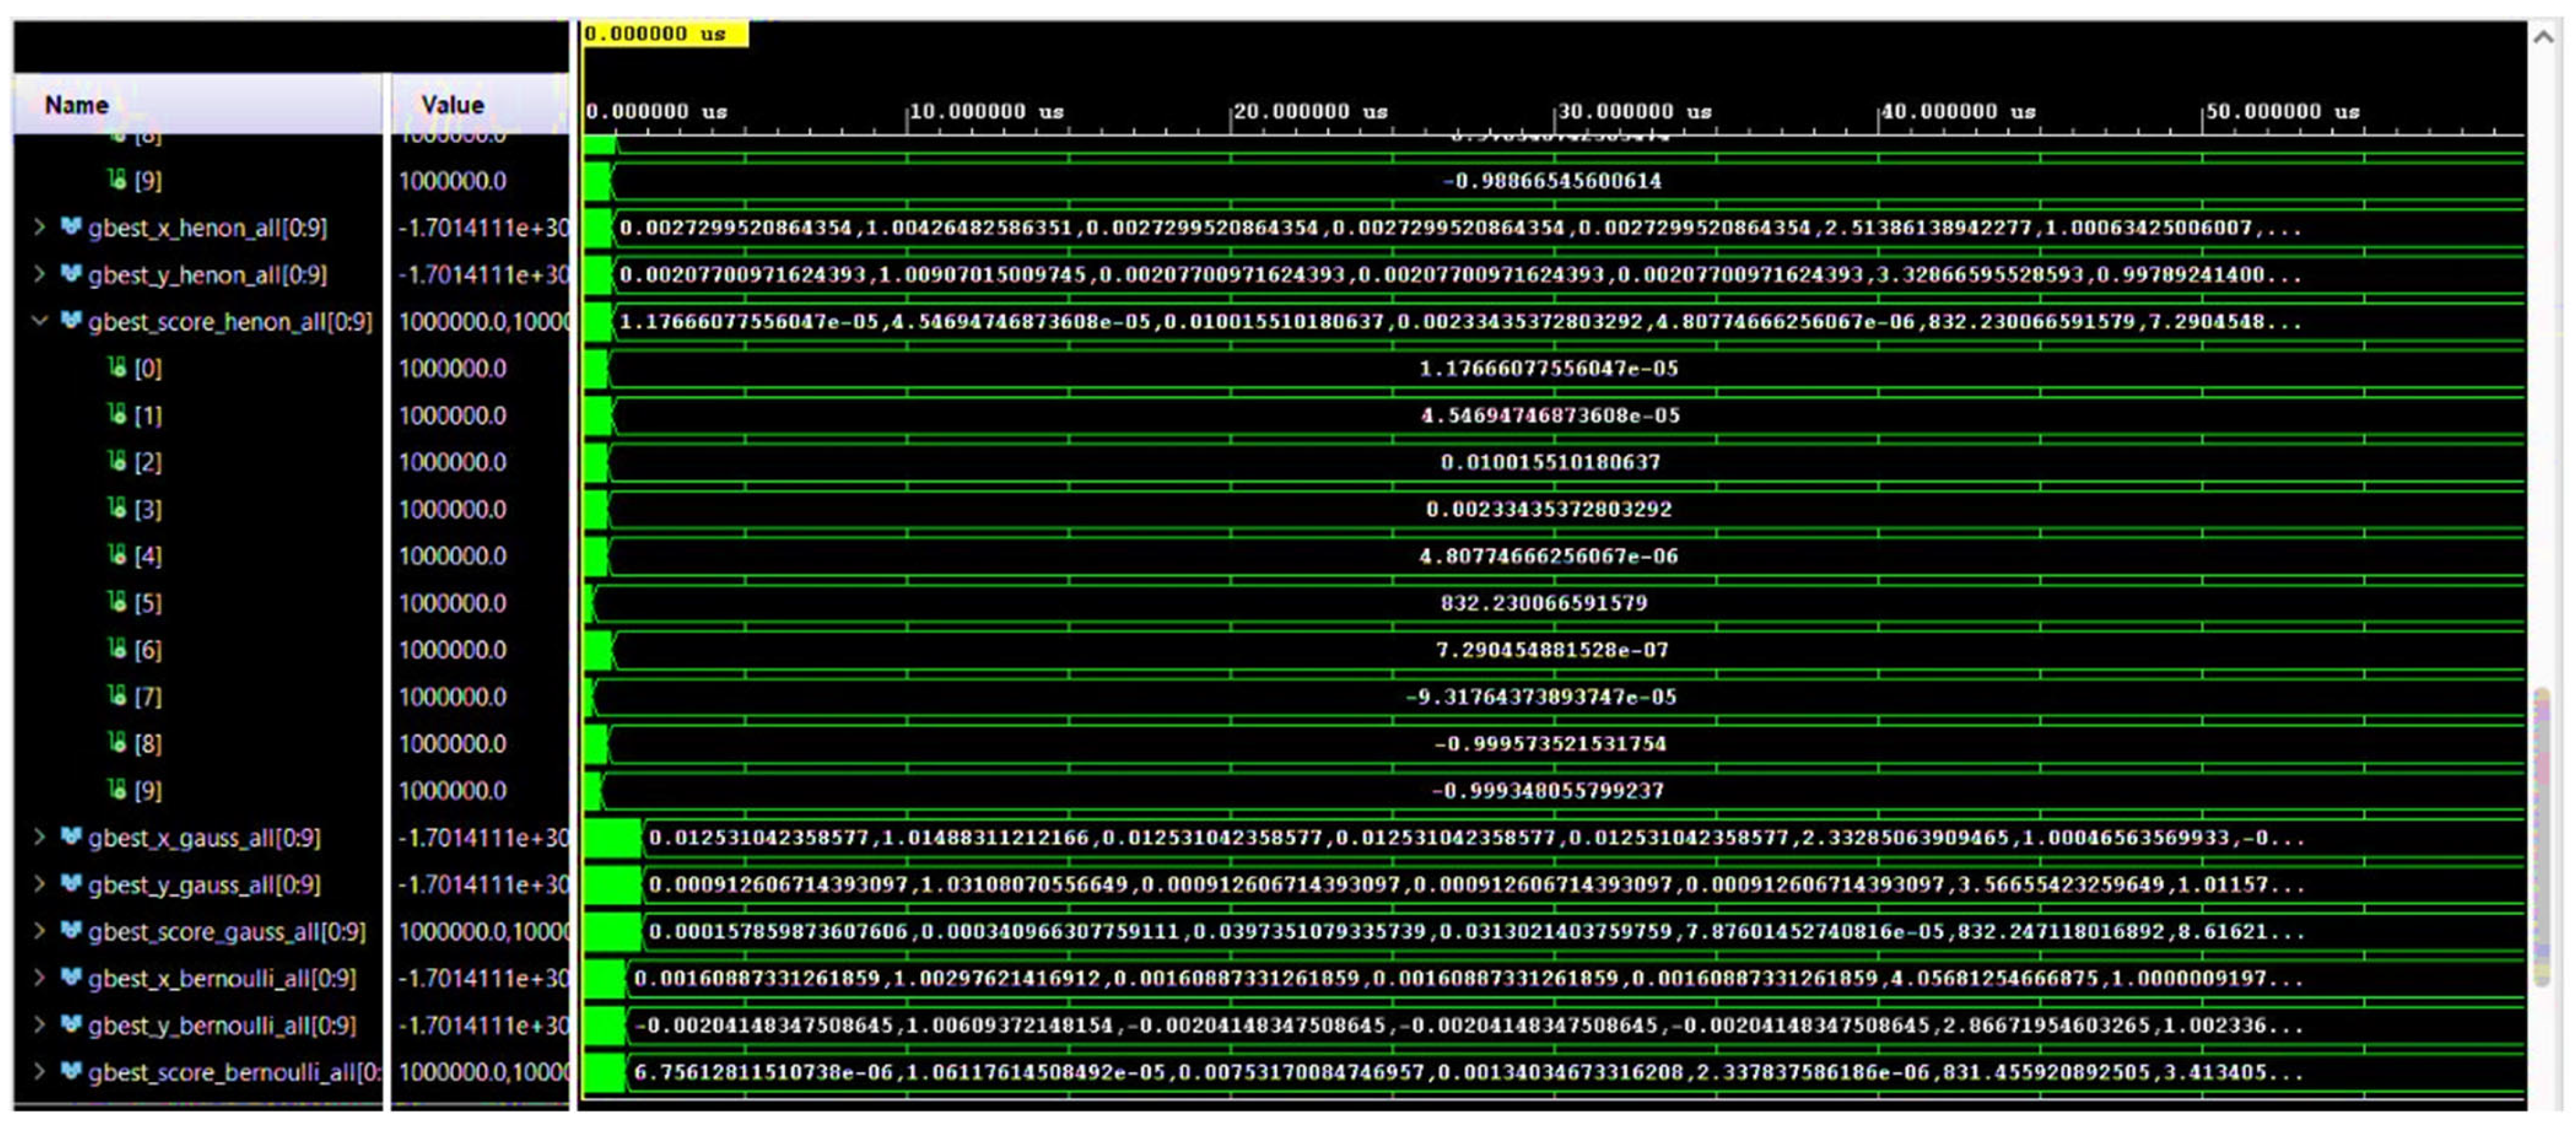Click the vertical scrollbar up arrow
The width and height of the screenshot is (2576, 1127).
point(2543,37)
